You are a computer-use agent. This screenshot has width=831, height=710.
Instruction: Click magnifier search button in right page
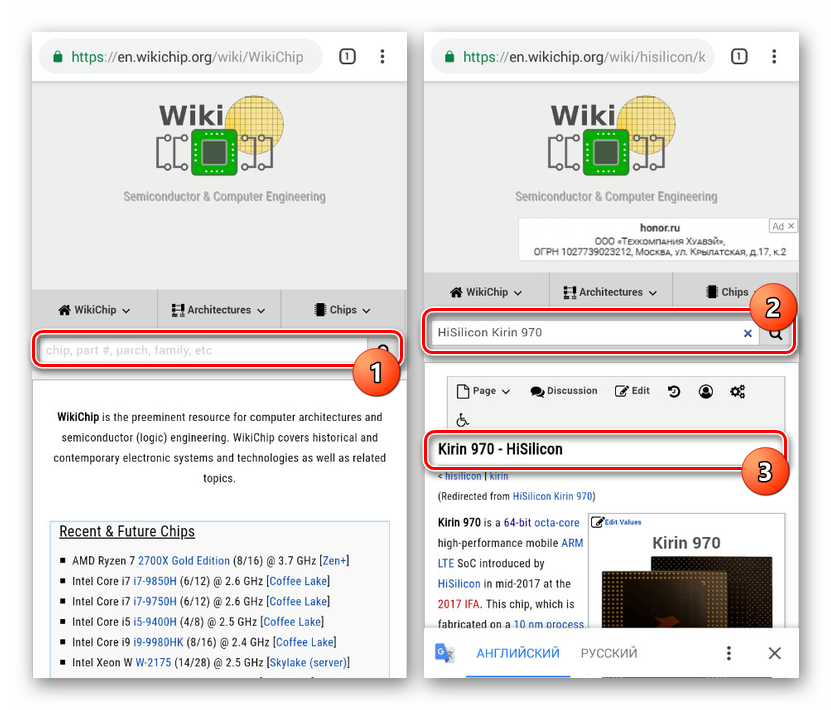(x=776, y=334)
